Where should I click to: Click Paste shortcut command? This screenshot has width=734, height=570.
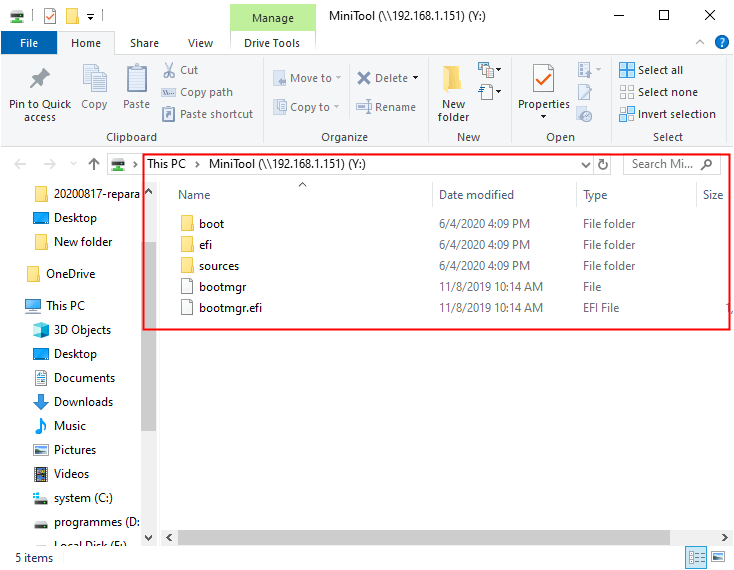tap(207, 114)
